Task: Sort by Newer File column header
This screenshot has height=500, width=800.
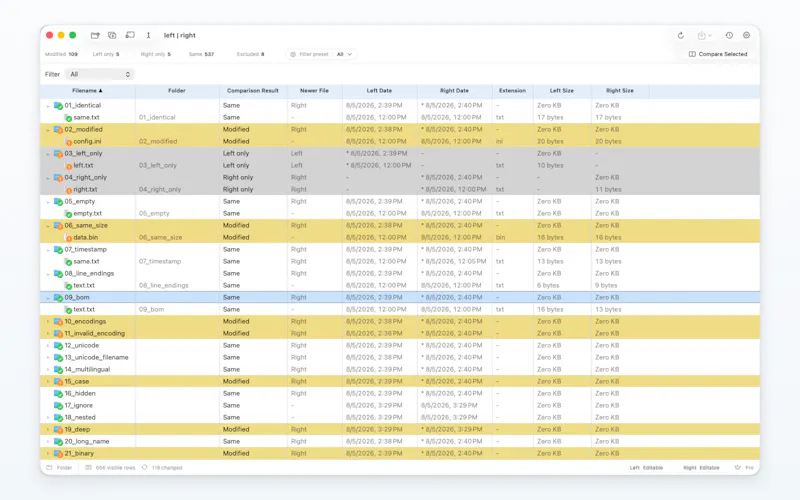Action: click(x=314, y=91)
